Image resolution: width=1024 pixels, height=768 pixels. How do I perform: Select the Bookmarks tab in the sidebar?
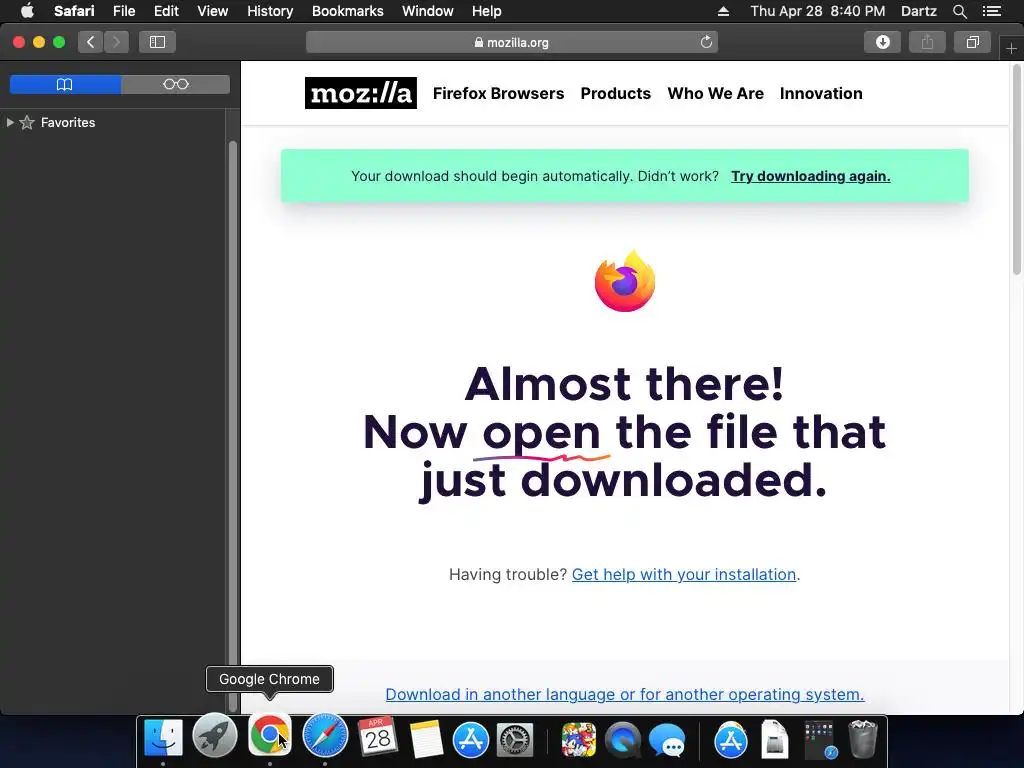(65, 84)
